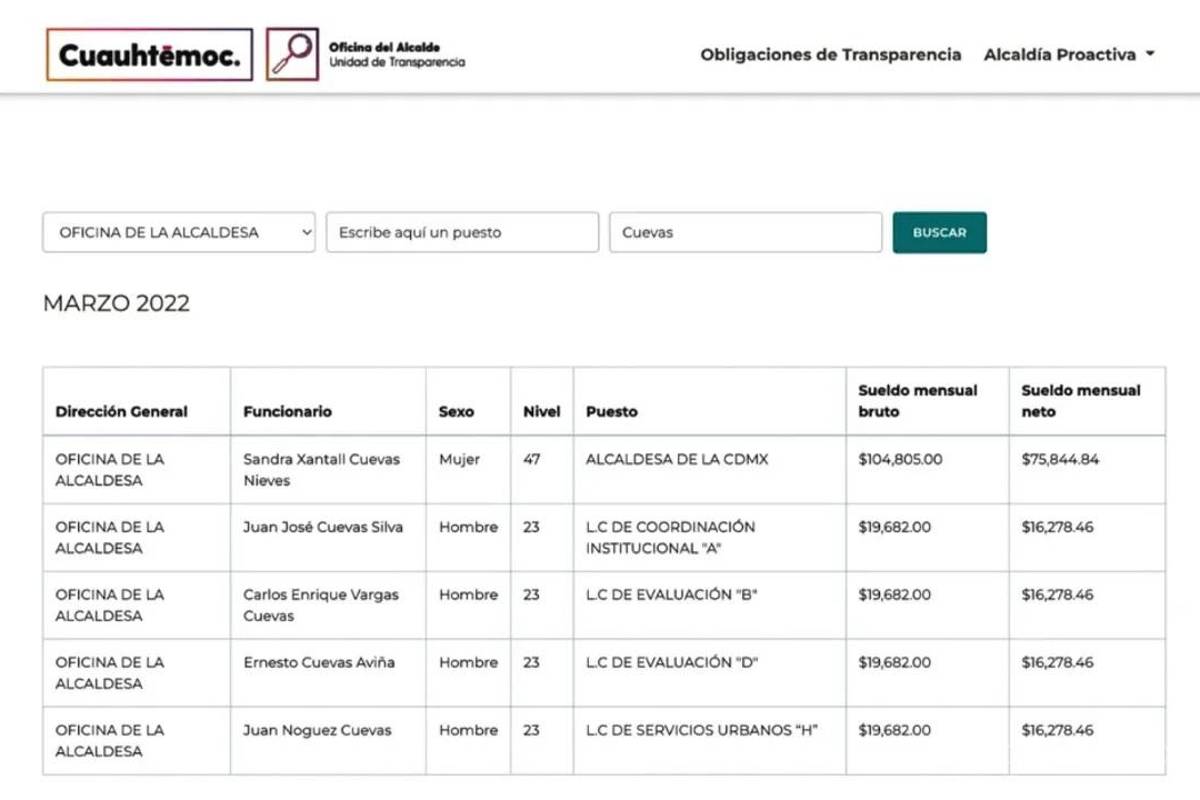Click the Nivel column header
This screenshot has height=800, width=1200.
point(541,411)
